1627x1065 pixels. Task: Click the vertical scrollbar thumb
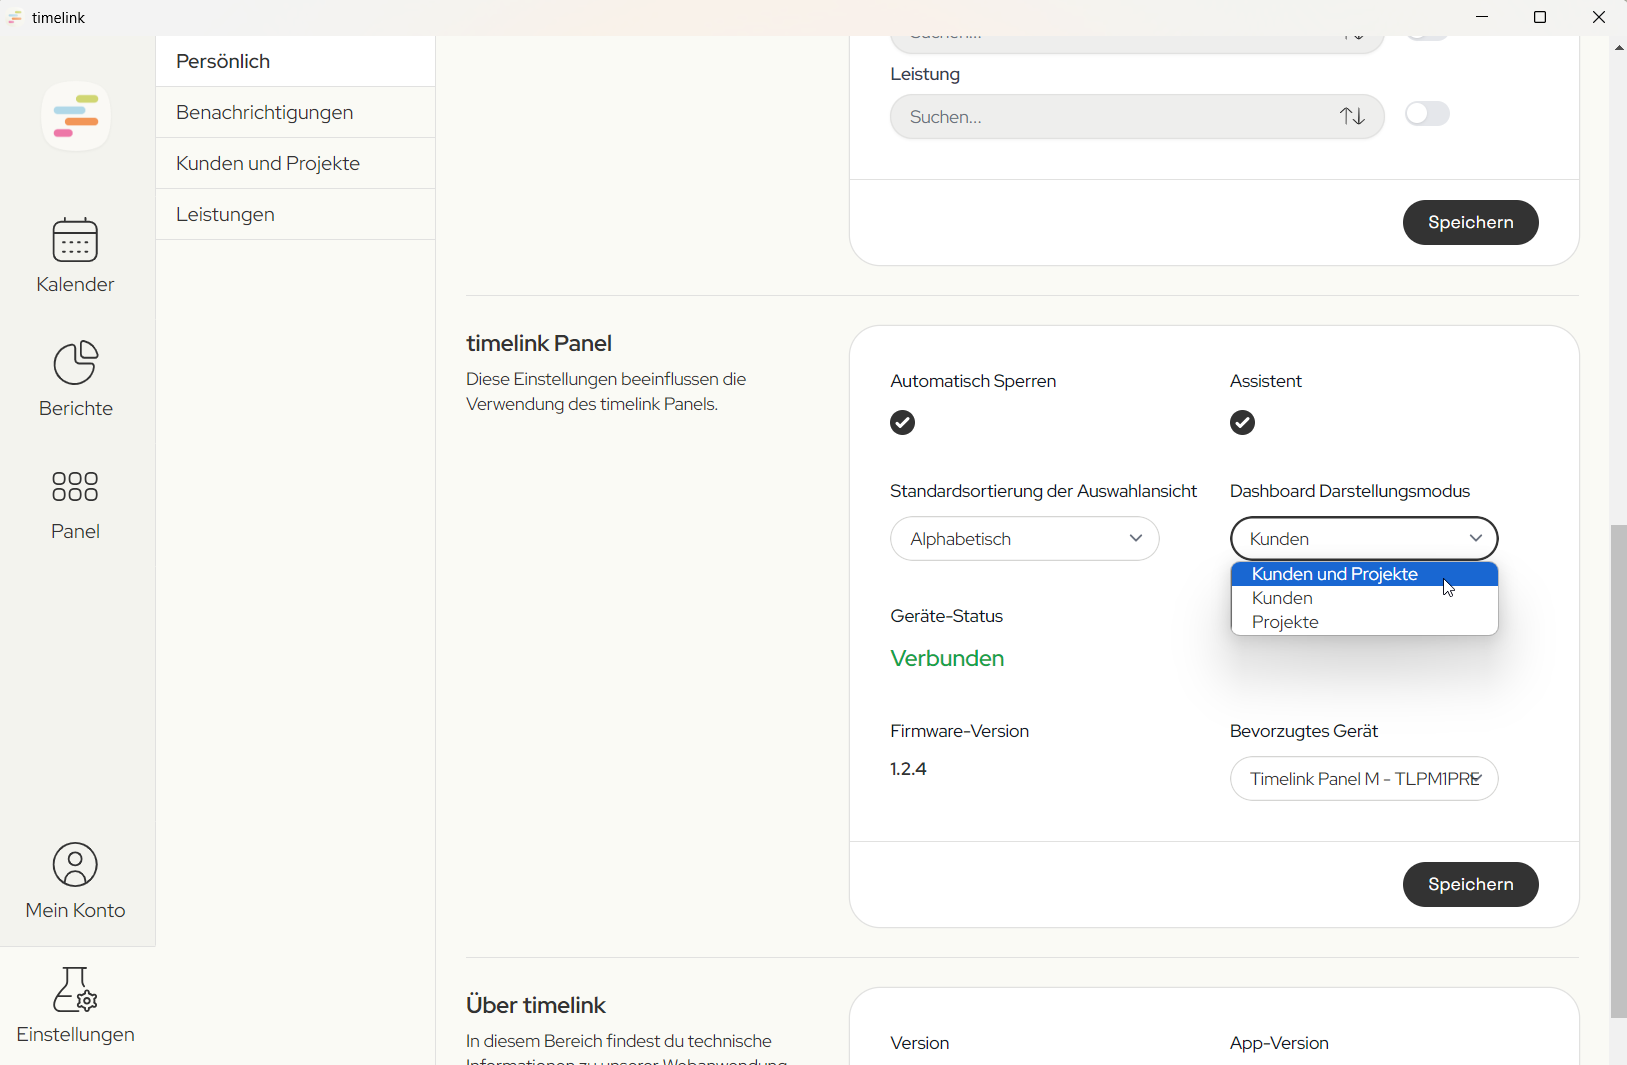point(1618,771)
